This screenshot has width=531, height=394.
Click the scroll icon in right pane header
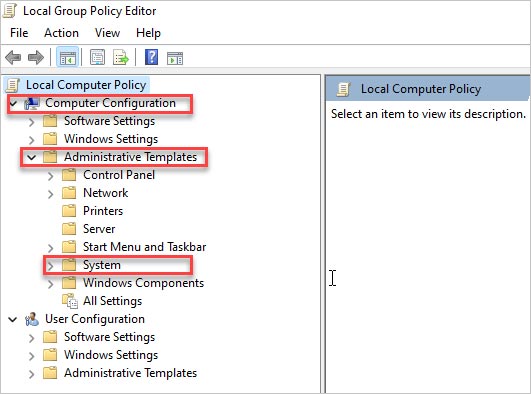(x=343, y=89)
